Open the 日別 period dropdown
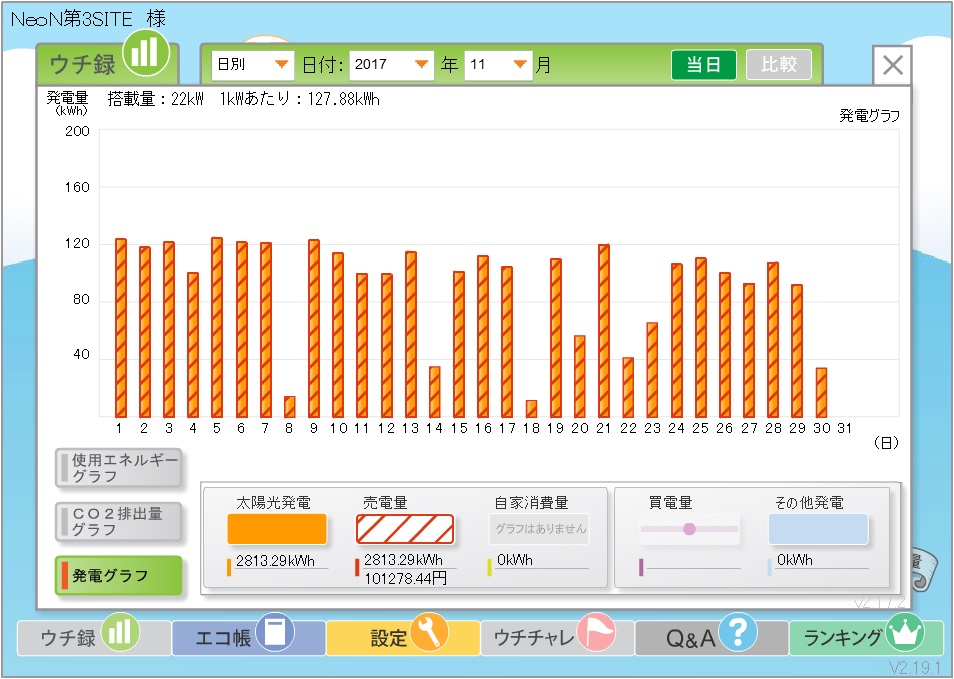954x679 pixels. [x=252, y=64]
